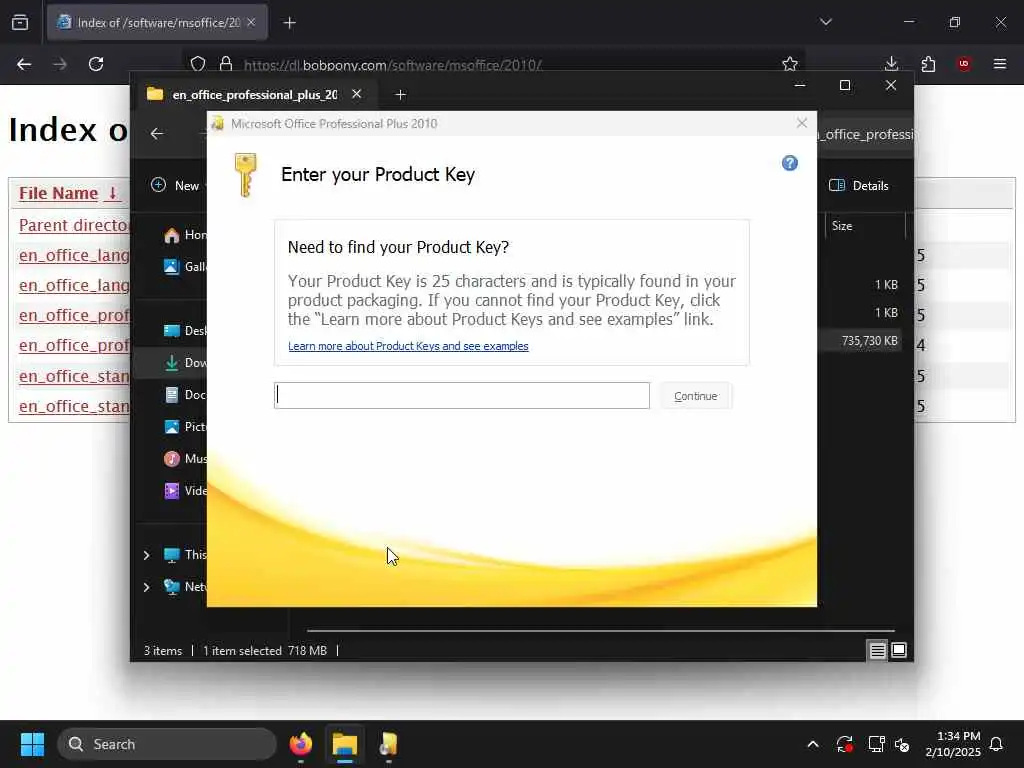Screen dimensions: 1024x768
Task: Expand Network in Explorer tree
Action: 146,587
